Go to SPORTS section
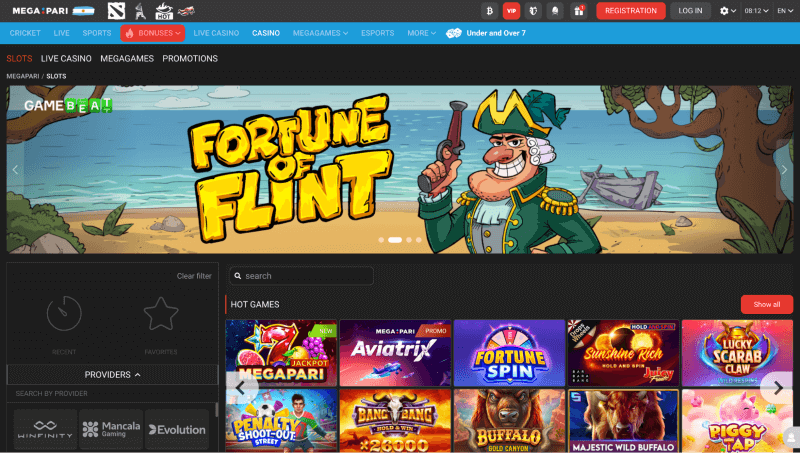The image size is (800, 453). coord(97,33)
